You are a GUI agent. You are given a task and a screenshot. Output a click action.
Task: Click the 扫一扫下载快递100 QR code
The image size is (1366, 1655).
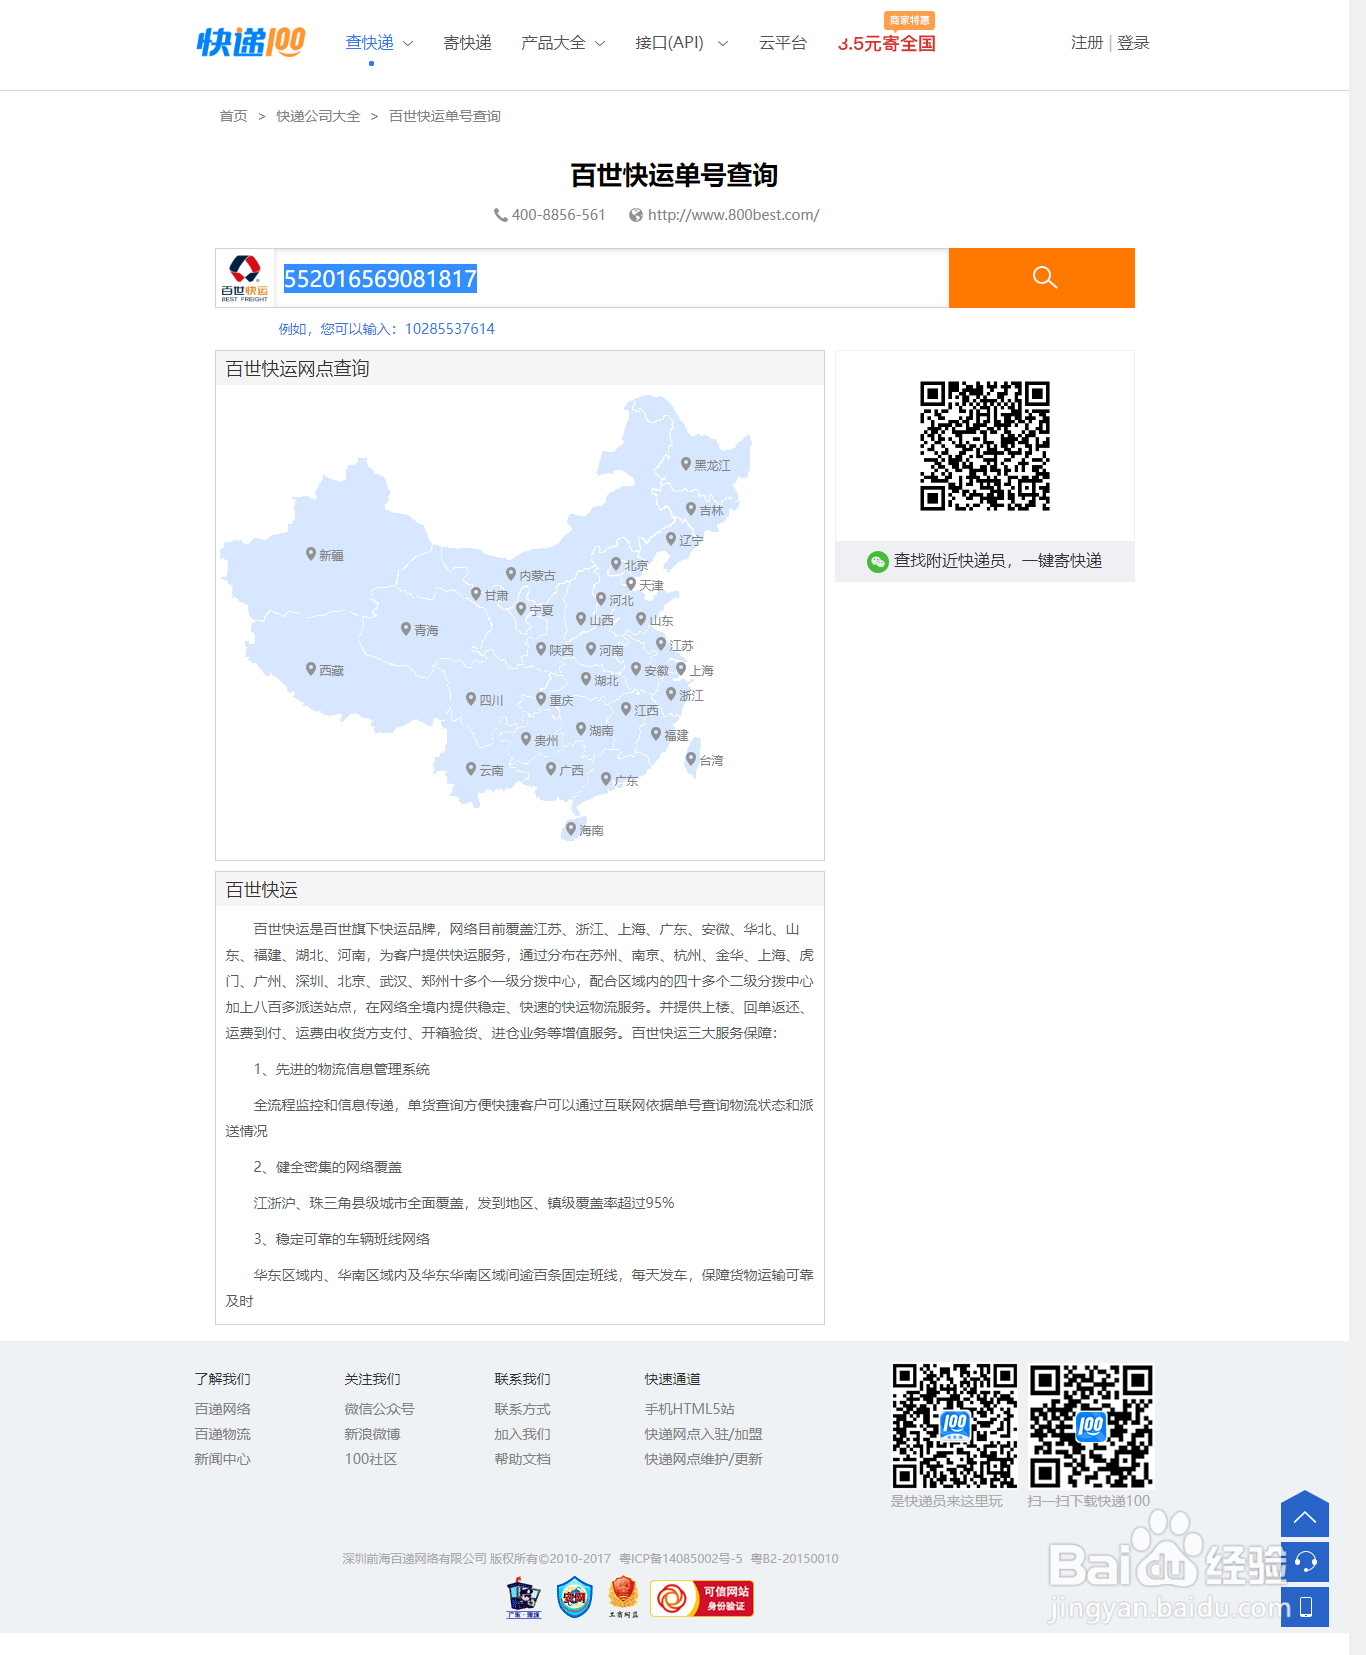pos(1091,1426)
